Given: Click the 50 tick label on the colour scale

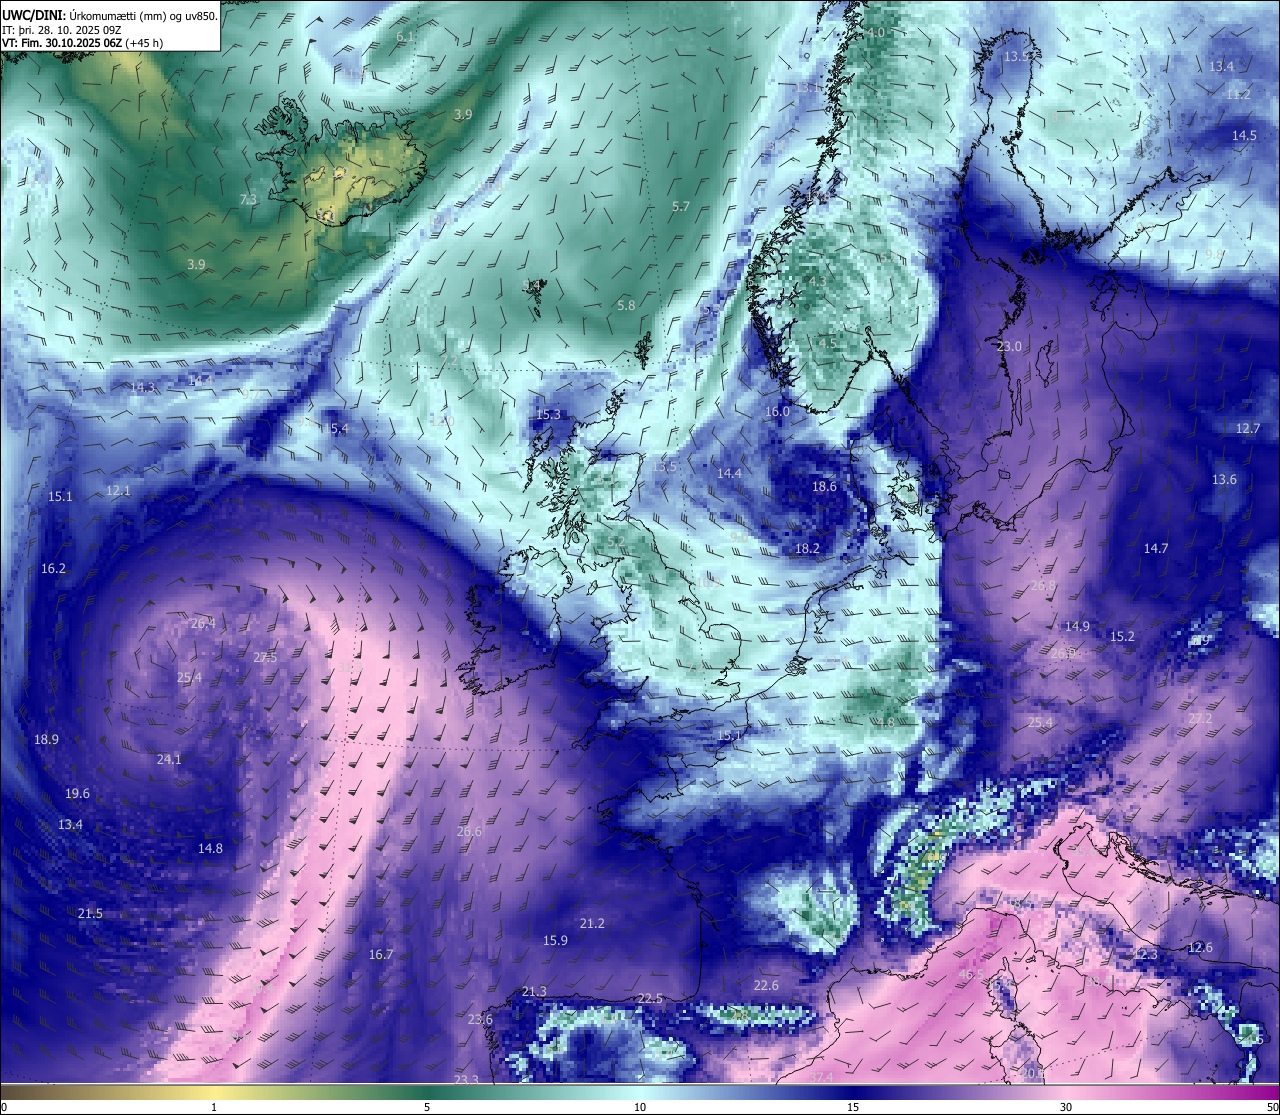Looking at the screenshot, I should pos(1272,1107).
